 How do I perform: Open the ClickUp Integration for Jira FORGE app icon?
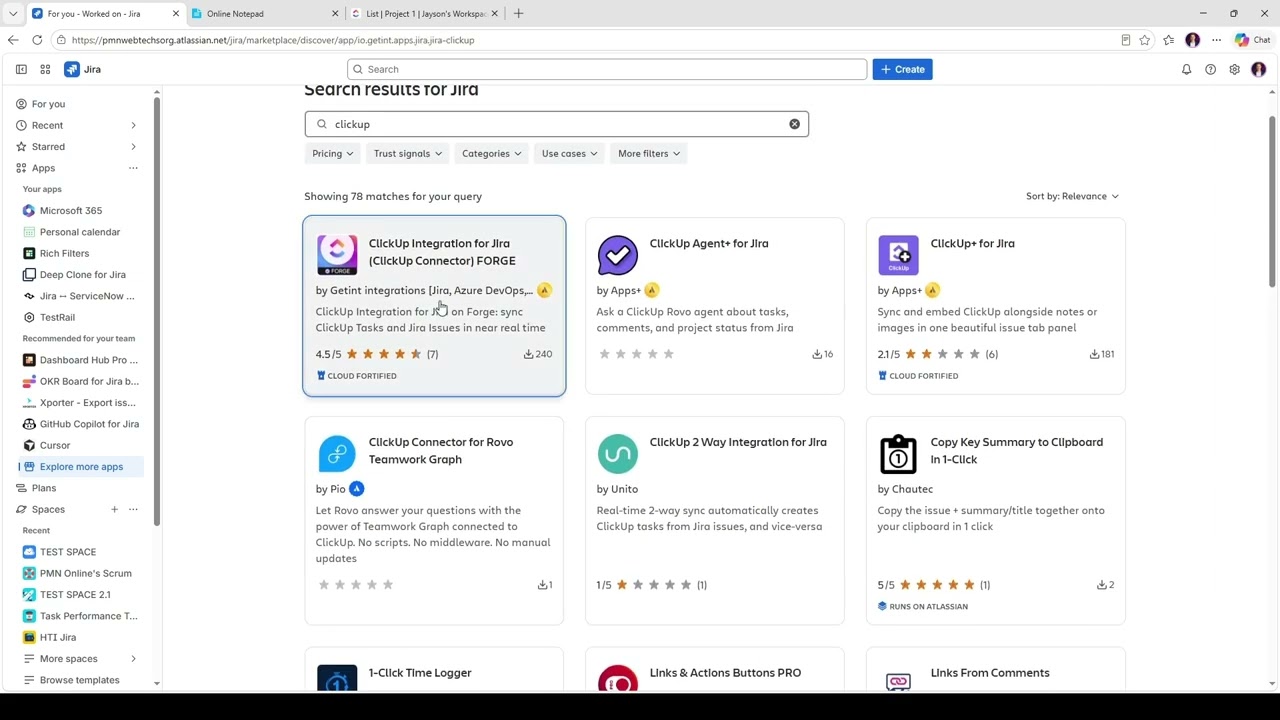(337, 255)
